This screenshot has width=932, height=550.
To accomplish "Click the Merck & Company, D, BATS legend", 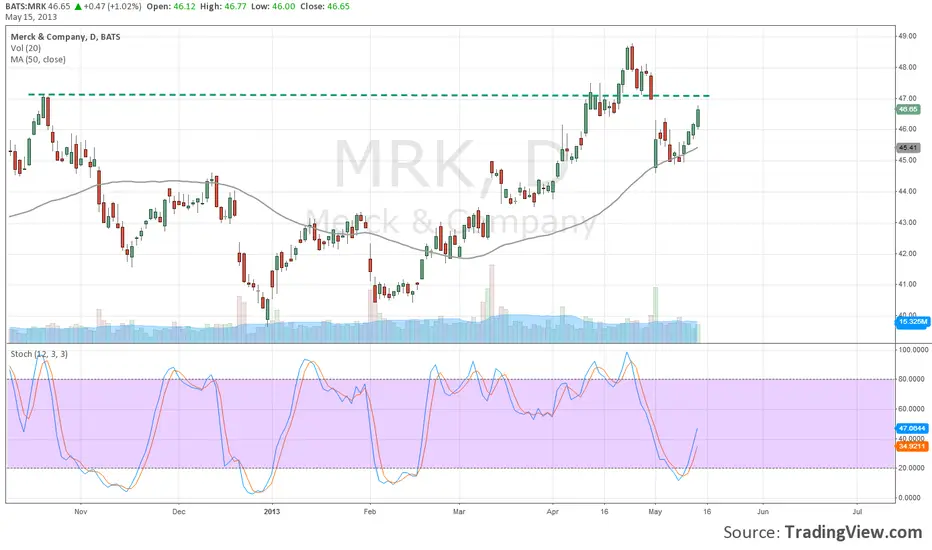I will coord(65,37).
